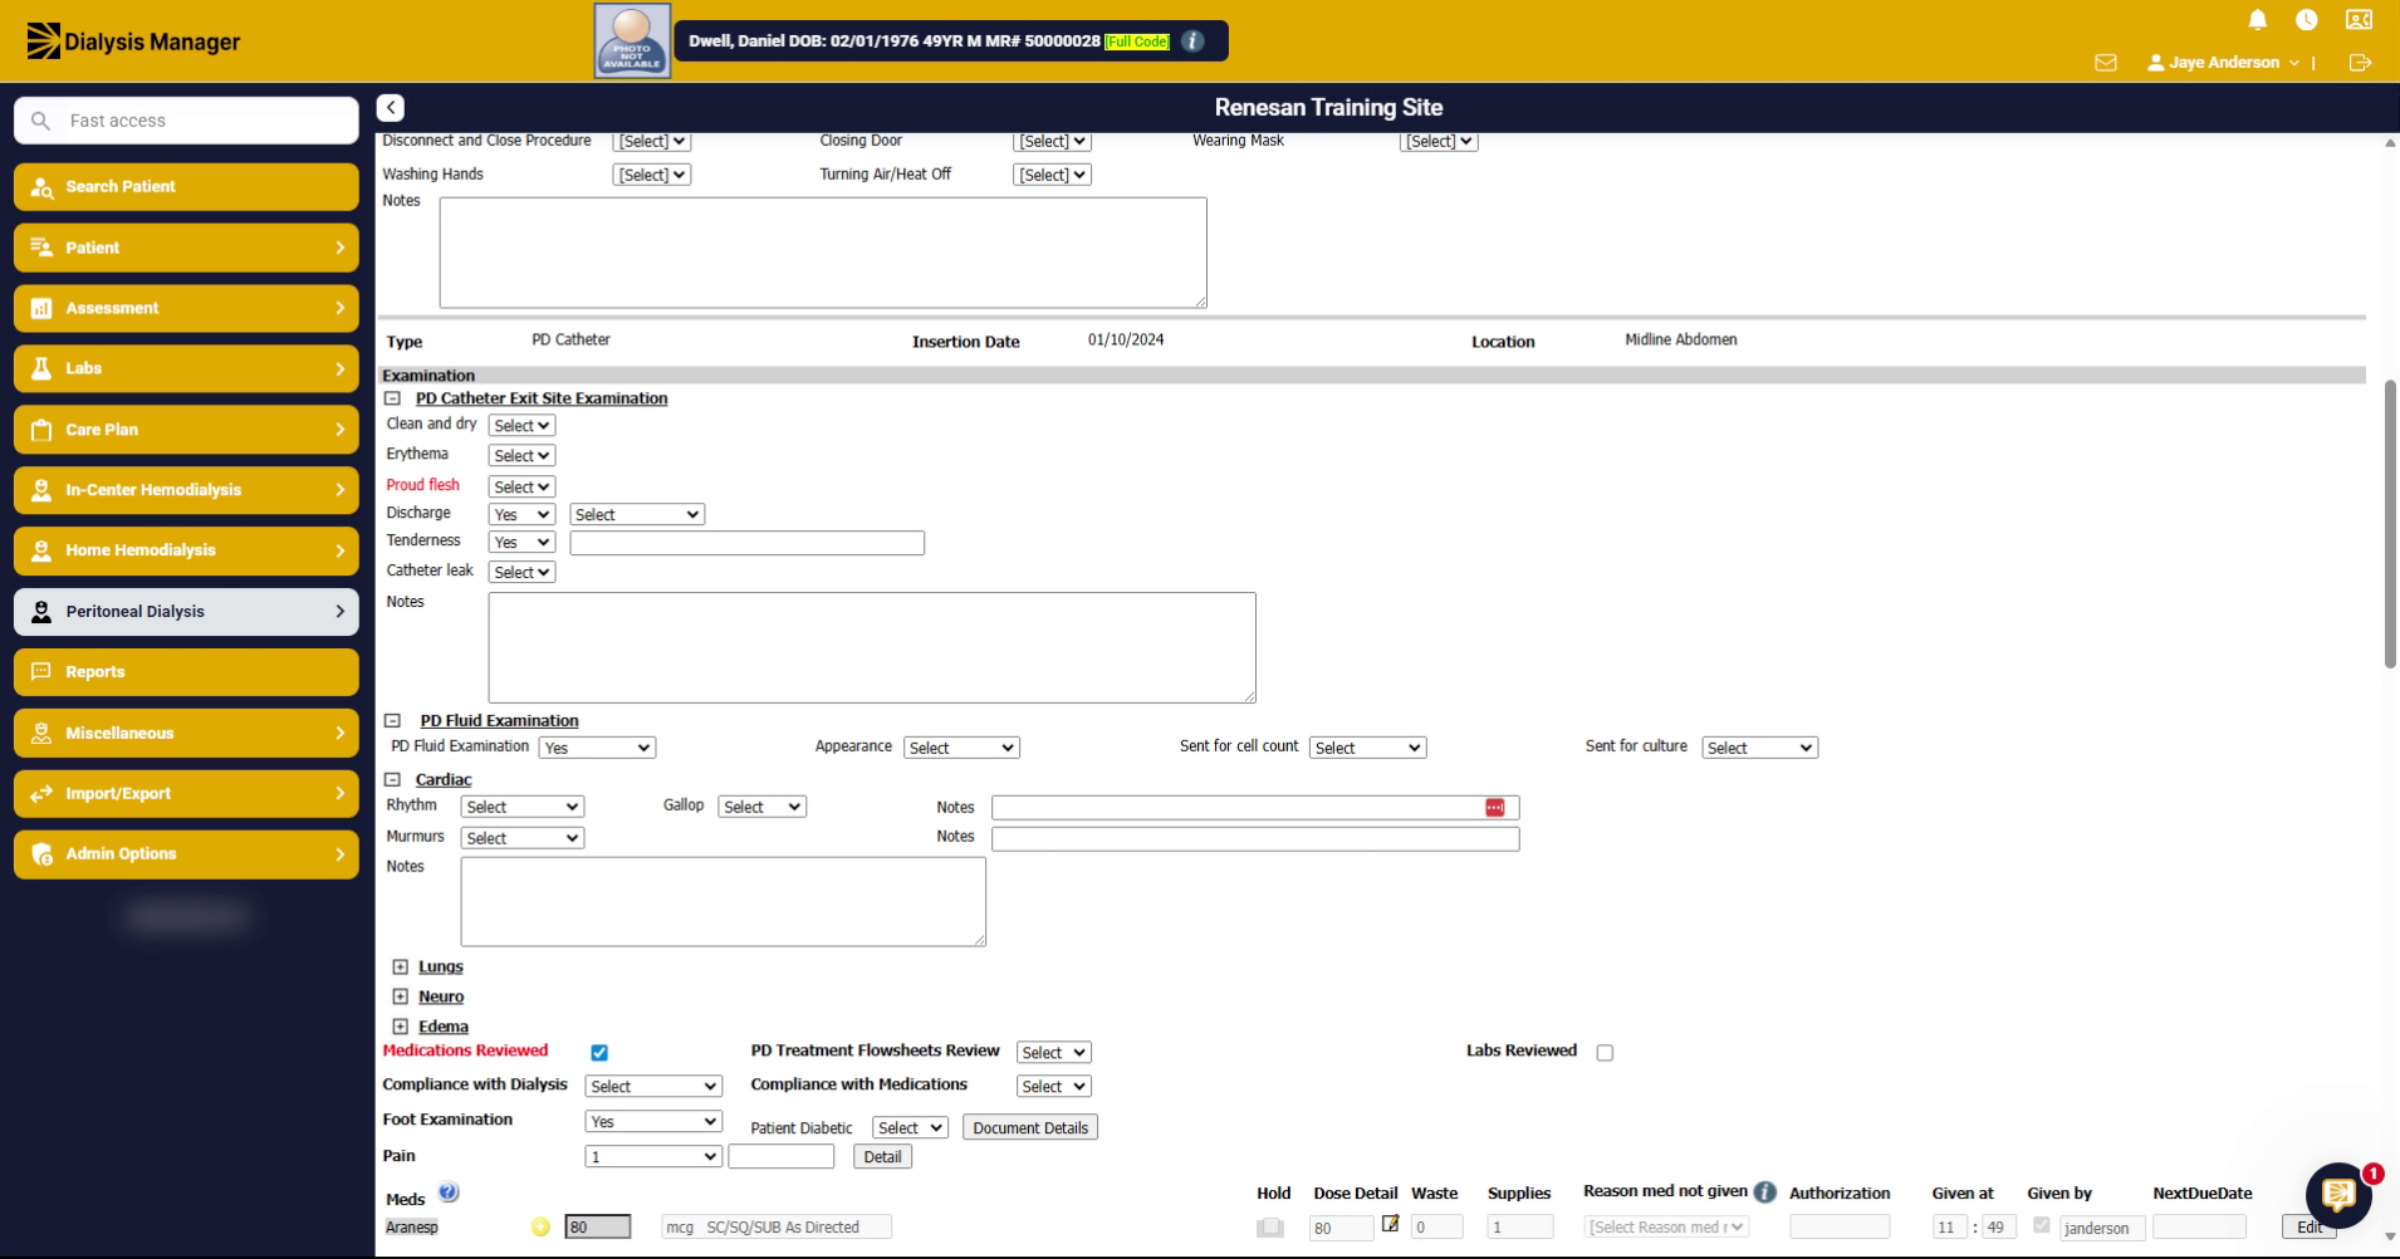
Task: Collapse the PD Fluid Examination section
Action: [x=392, y=720]
